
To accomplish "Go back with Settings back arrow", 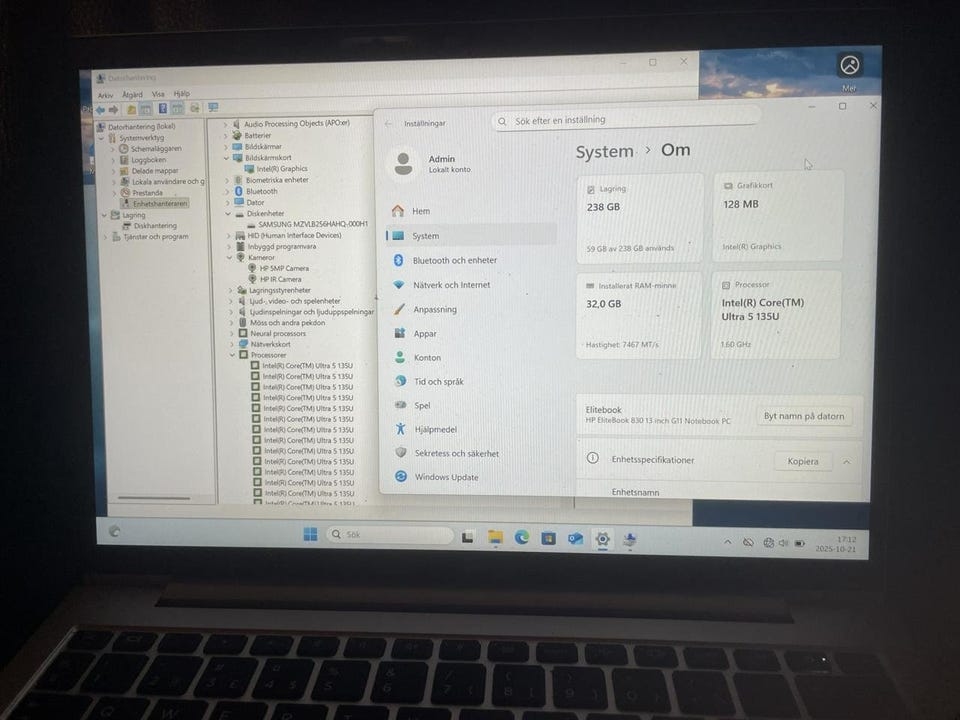I will 388,124.
